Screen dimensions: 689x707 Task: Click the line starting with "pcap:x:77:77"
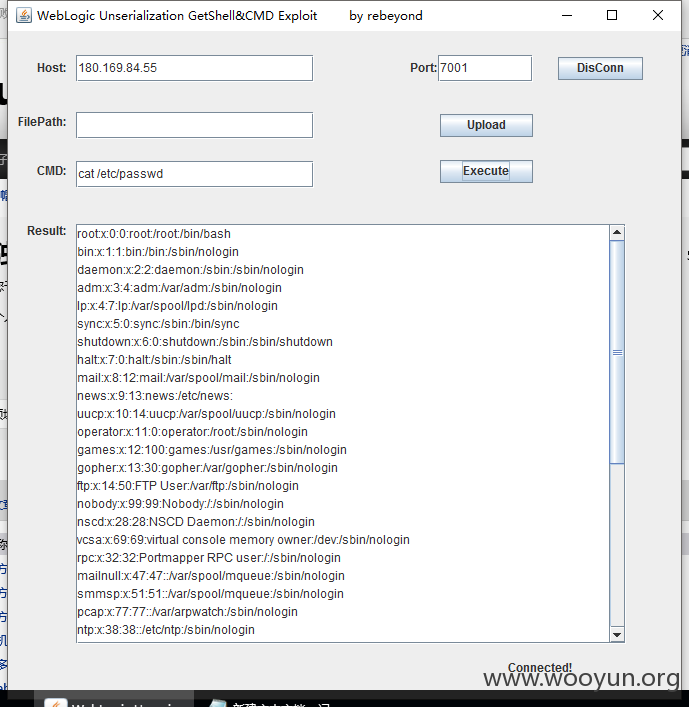188,613
